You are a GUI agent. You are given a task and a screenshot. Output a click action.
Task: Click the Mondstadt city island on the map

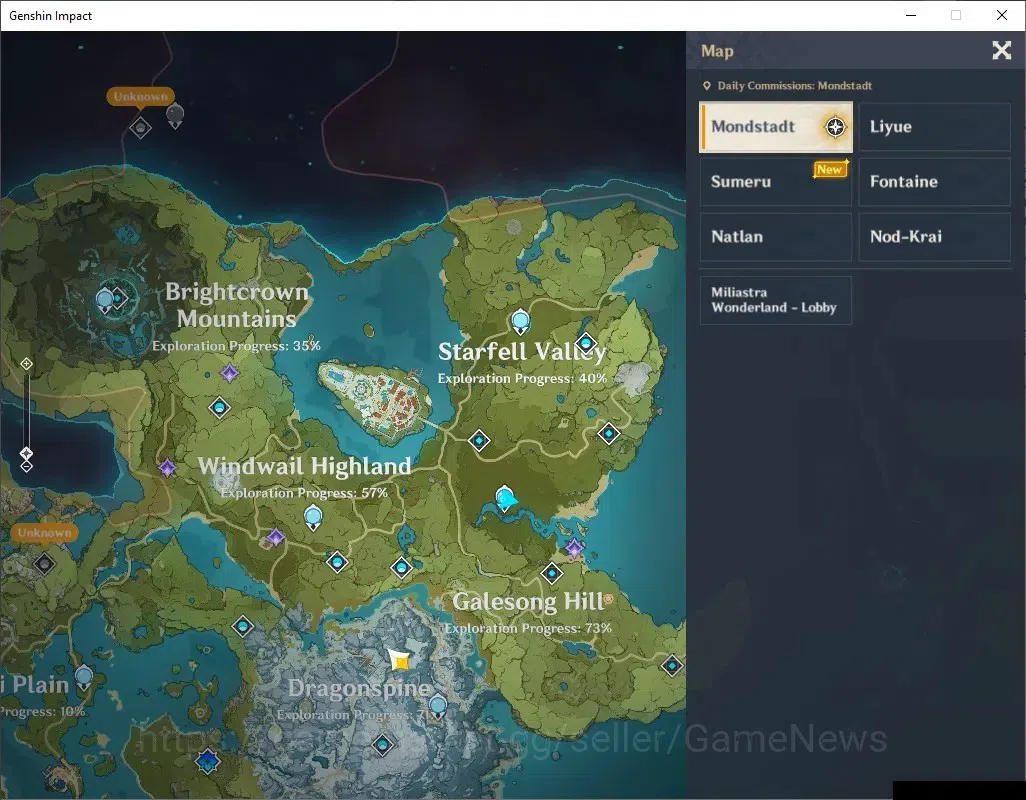pyautogui.click(x=374, y=399)
